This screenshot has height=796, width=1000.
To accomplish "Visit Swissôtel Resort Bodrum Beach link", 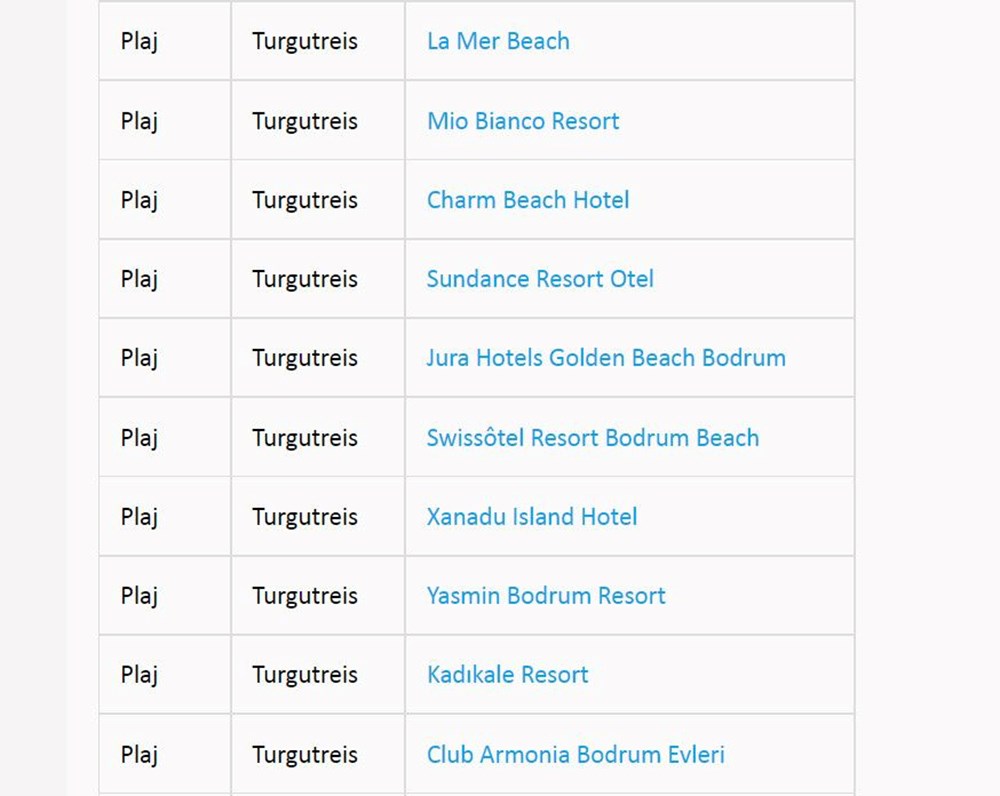I will click(593, 438).
